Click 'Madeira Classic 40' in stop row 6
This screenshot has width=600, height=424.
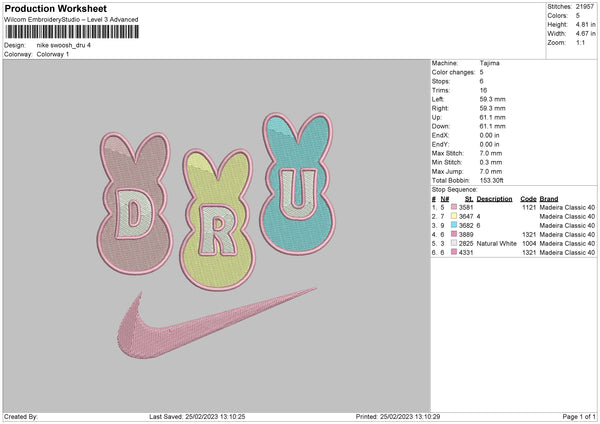point(567,253)
